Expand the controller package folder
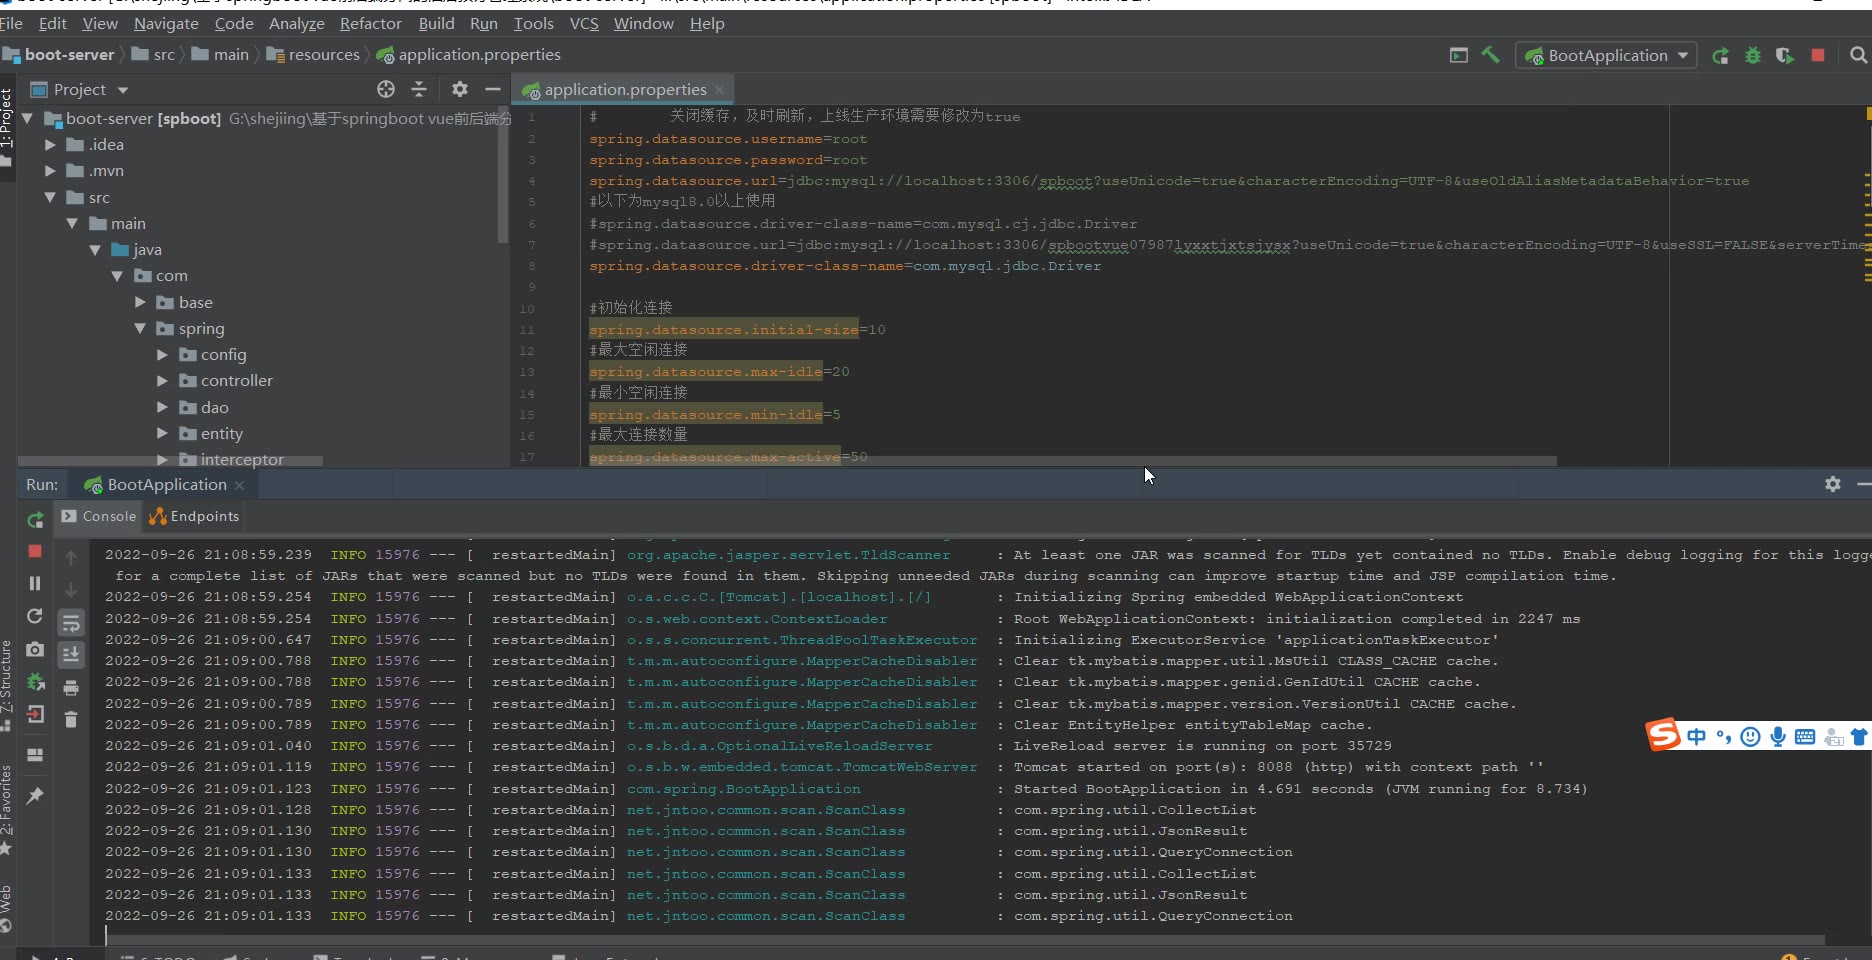 coord(162,381)
